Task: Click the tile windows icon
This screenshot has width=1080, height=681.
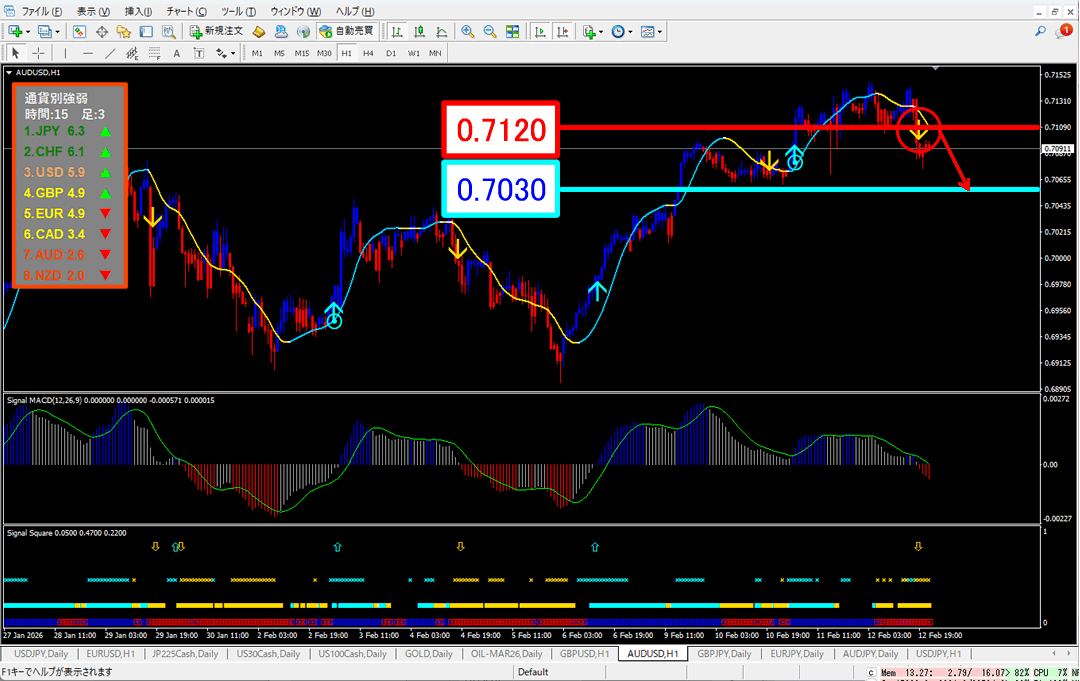Action: pyautogui.click(x=512, y=32)
